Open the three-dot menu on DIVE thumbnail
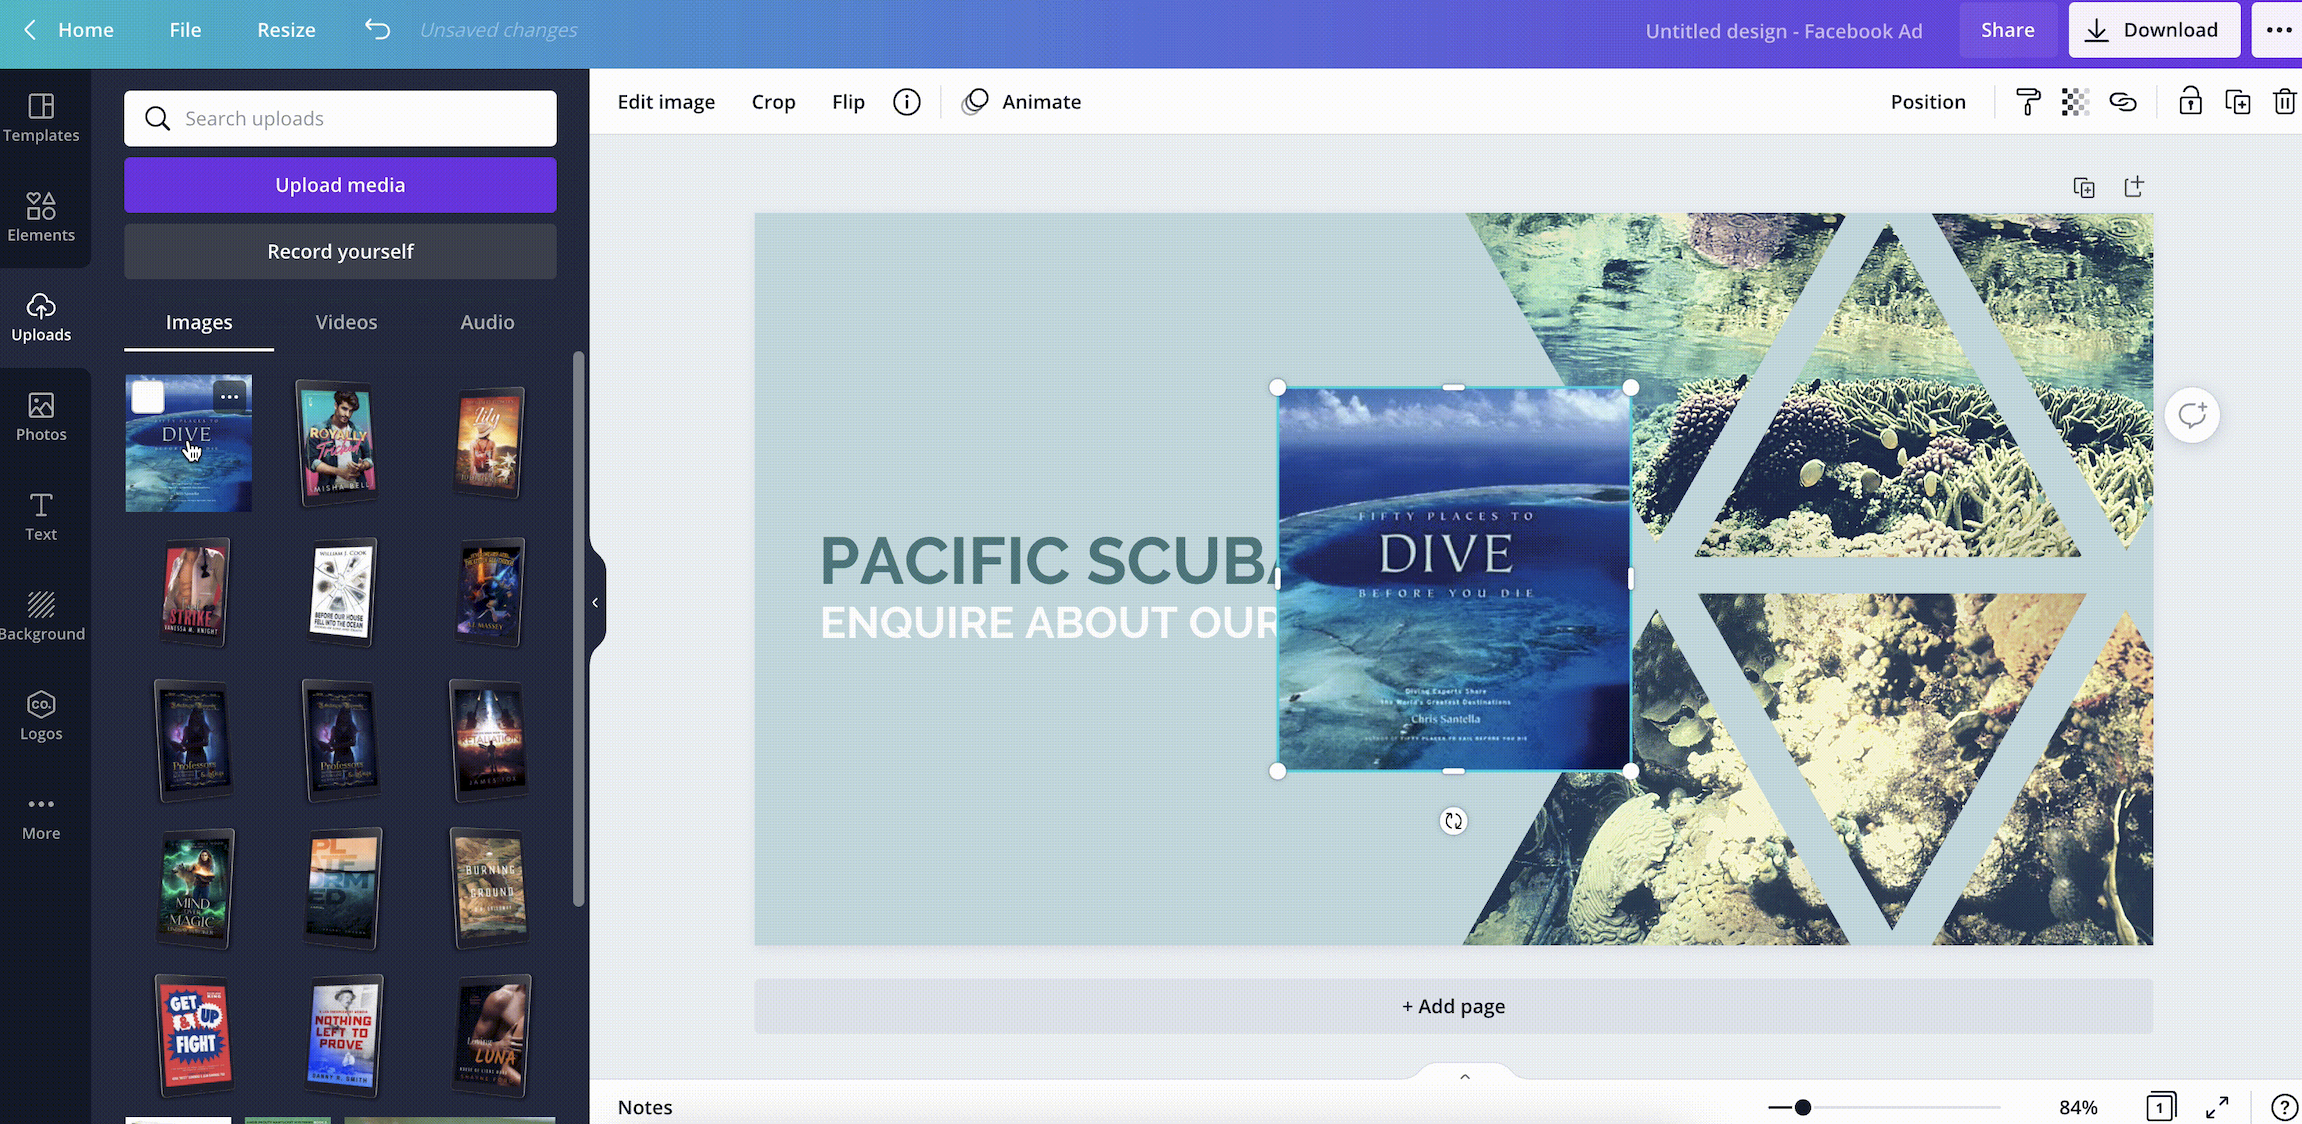 [x=230, y=397]
